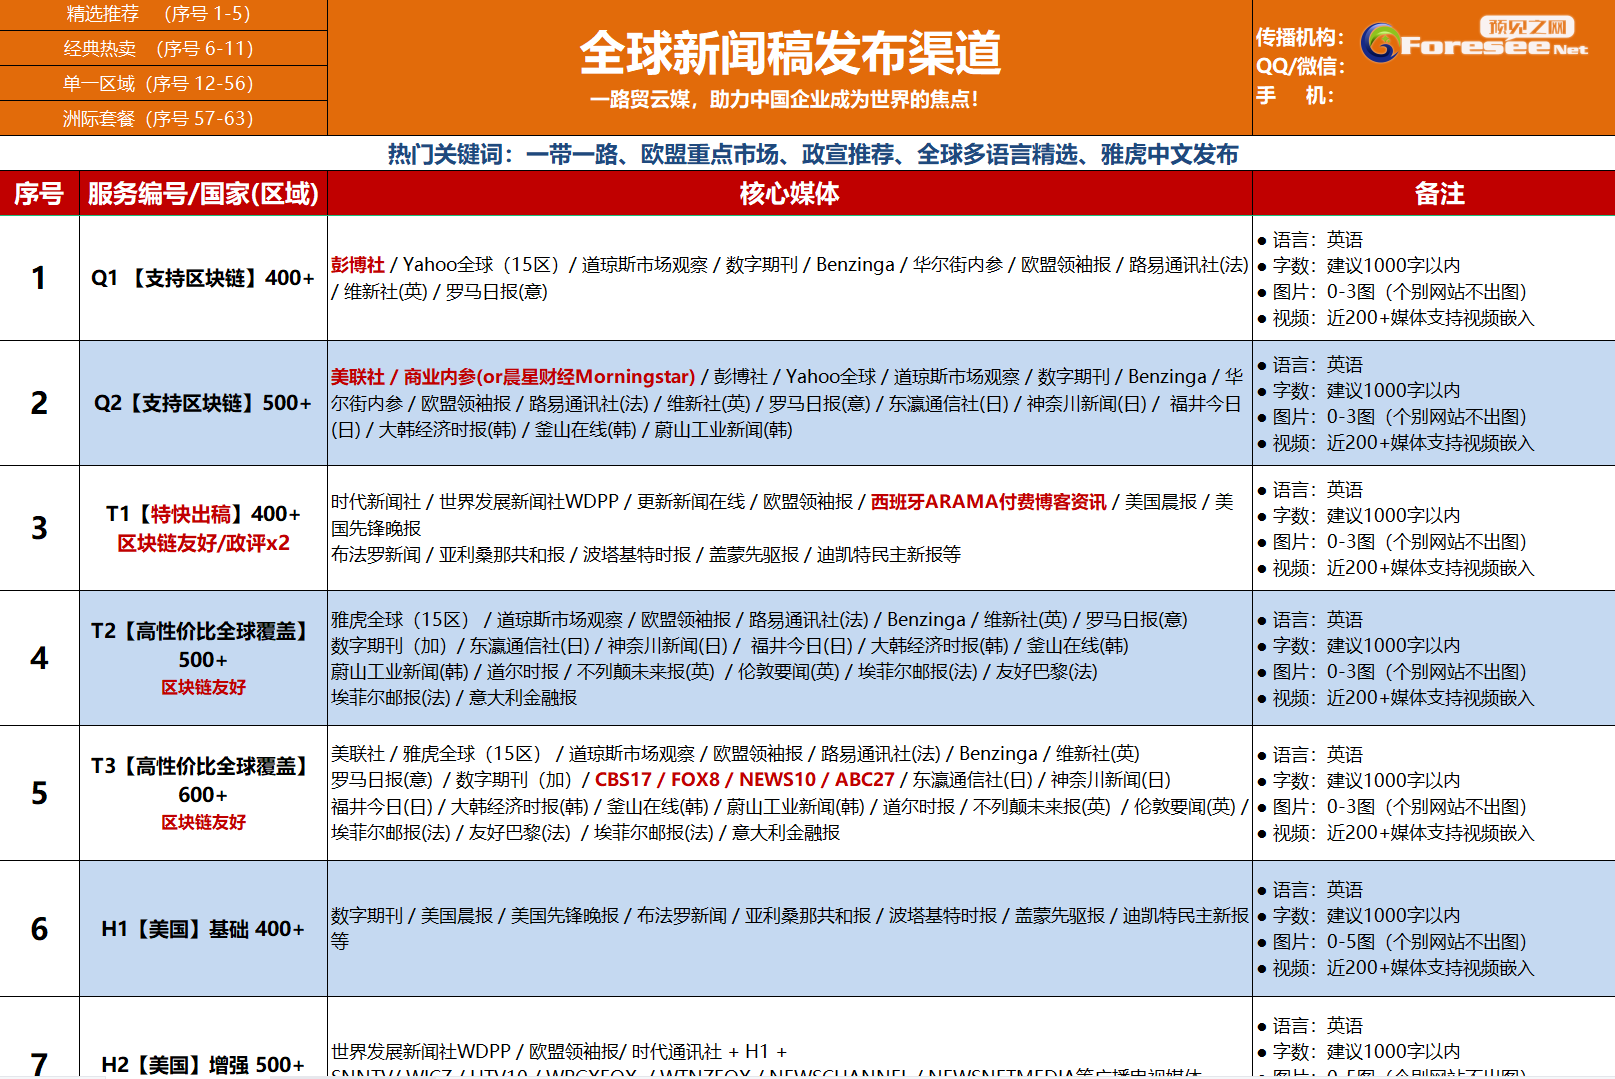
Task: Click the ForeSee Net logo
Action: (x=1474, y=42)
